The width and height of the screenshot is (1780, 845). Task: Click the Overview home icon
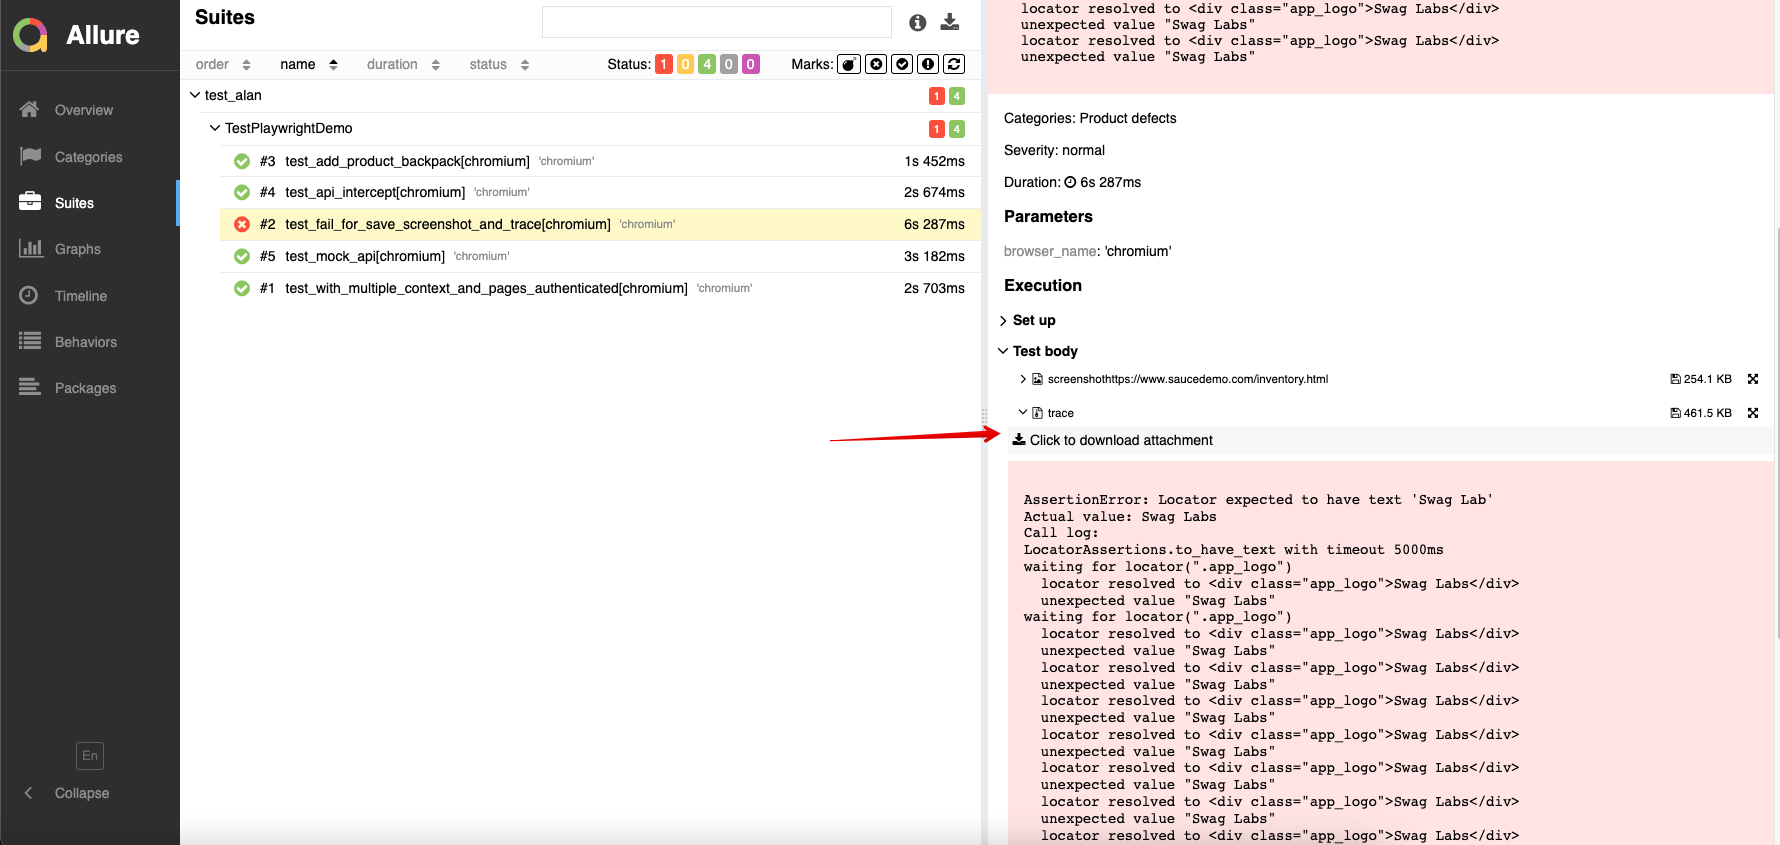pyautogui.click(x=30, y=109)
